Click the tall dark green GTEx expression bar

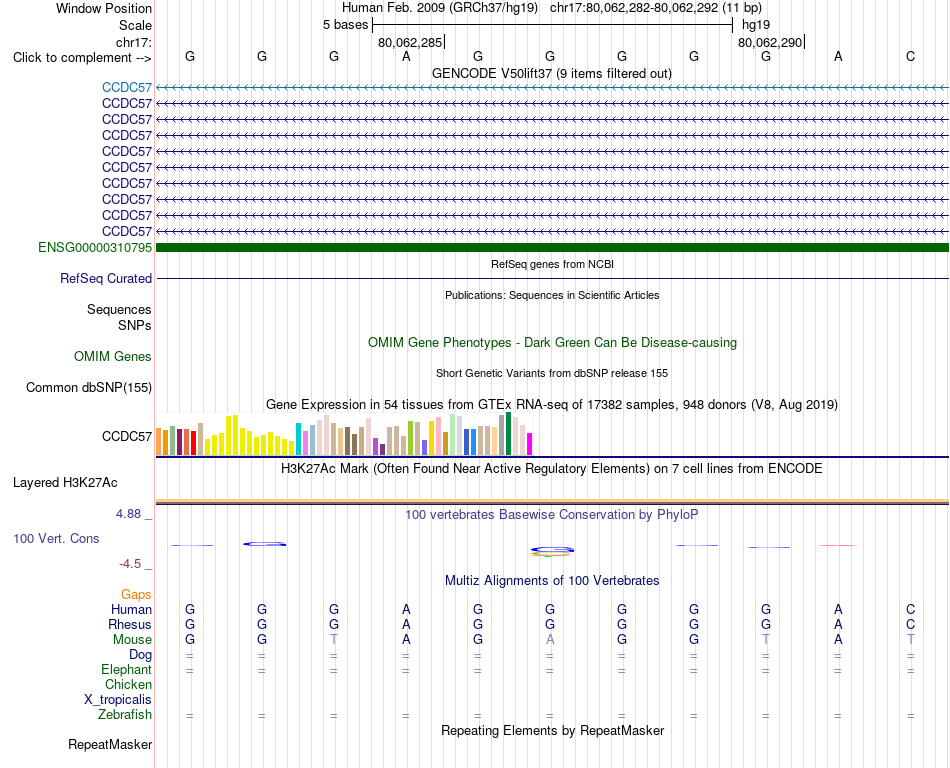[x=508, y=434]
